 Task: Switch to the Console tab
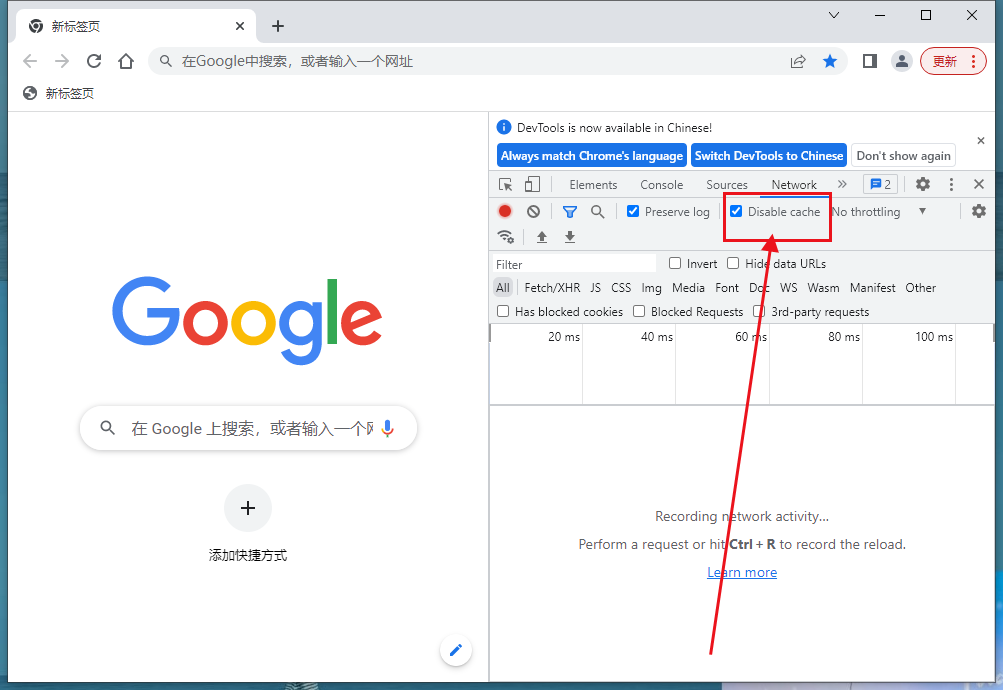[661, 185]
